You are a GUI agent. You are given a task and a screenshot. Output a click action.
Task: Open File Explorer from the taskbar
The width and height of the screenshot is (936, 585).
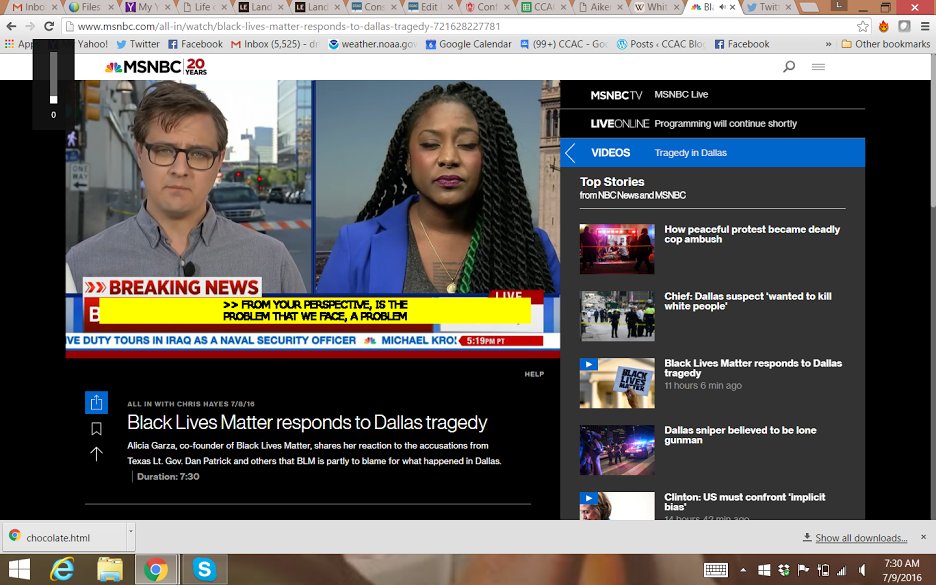(x=110, y=569)
